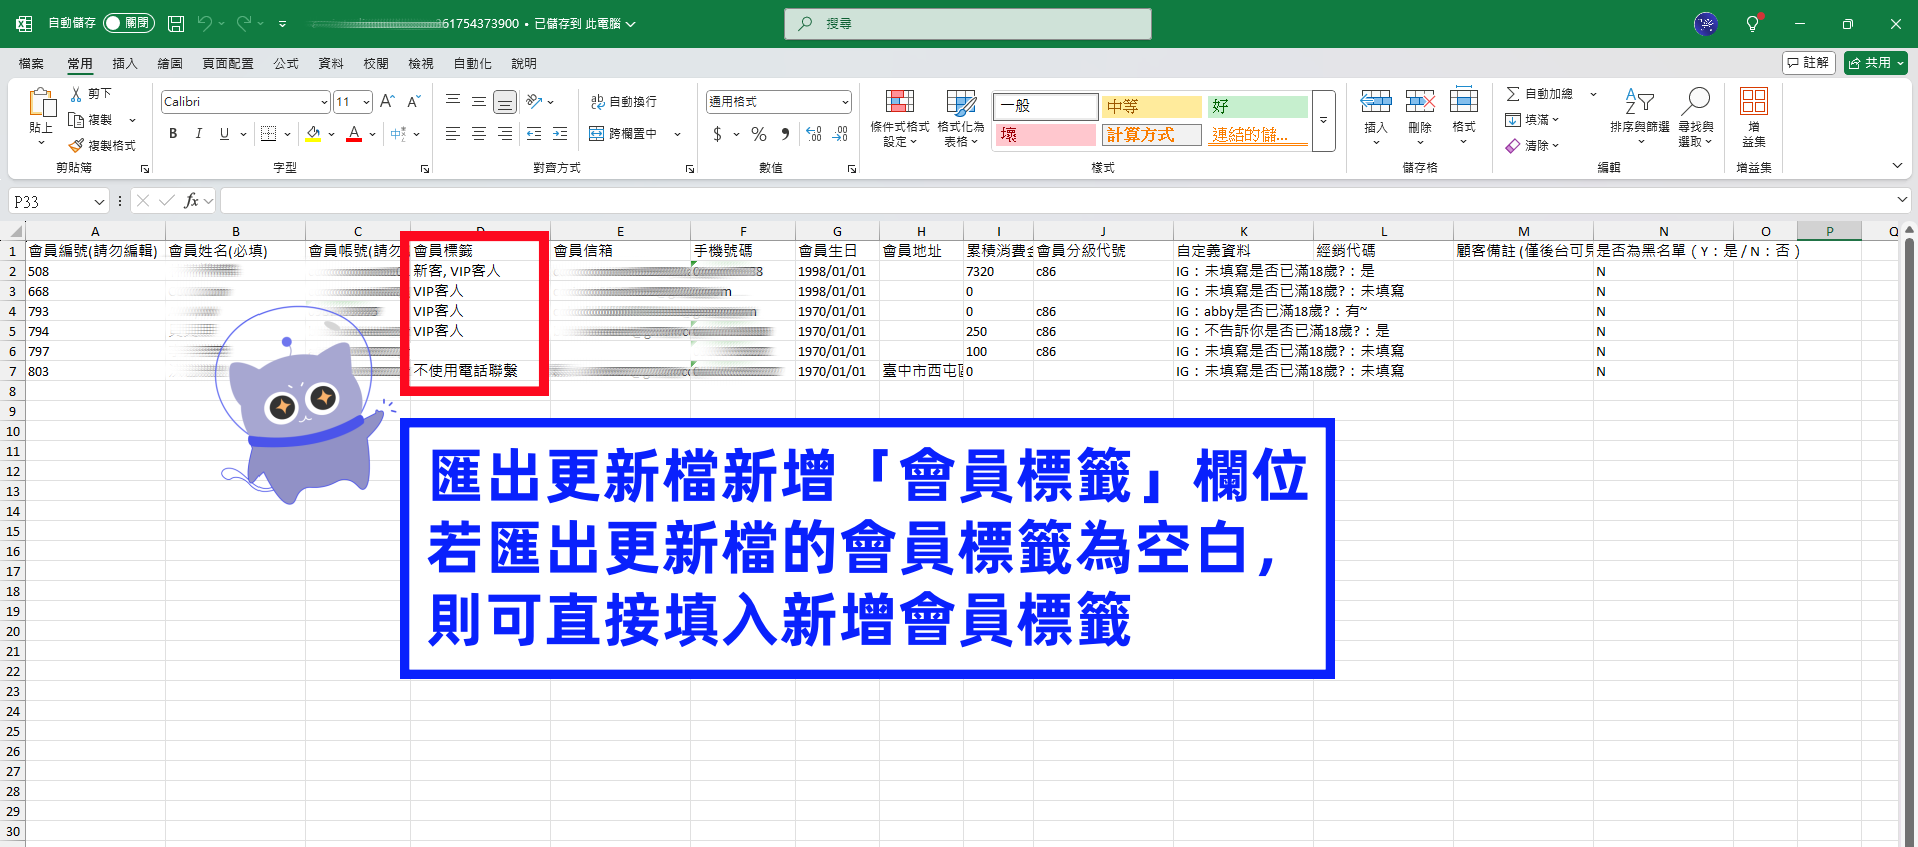
Task: Toggle Underline formatting
Action: (224, 133)
